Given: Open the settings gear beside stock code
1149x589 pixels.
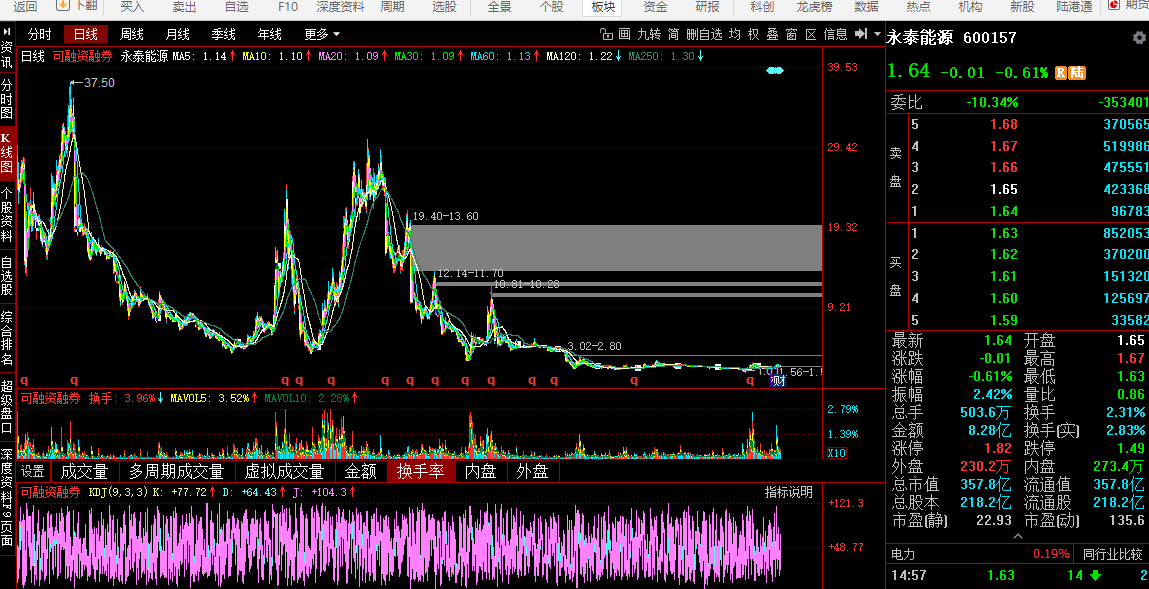Looking at the screenshot, I should coord(1139,38).
